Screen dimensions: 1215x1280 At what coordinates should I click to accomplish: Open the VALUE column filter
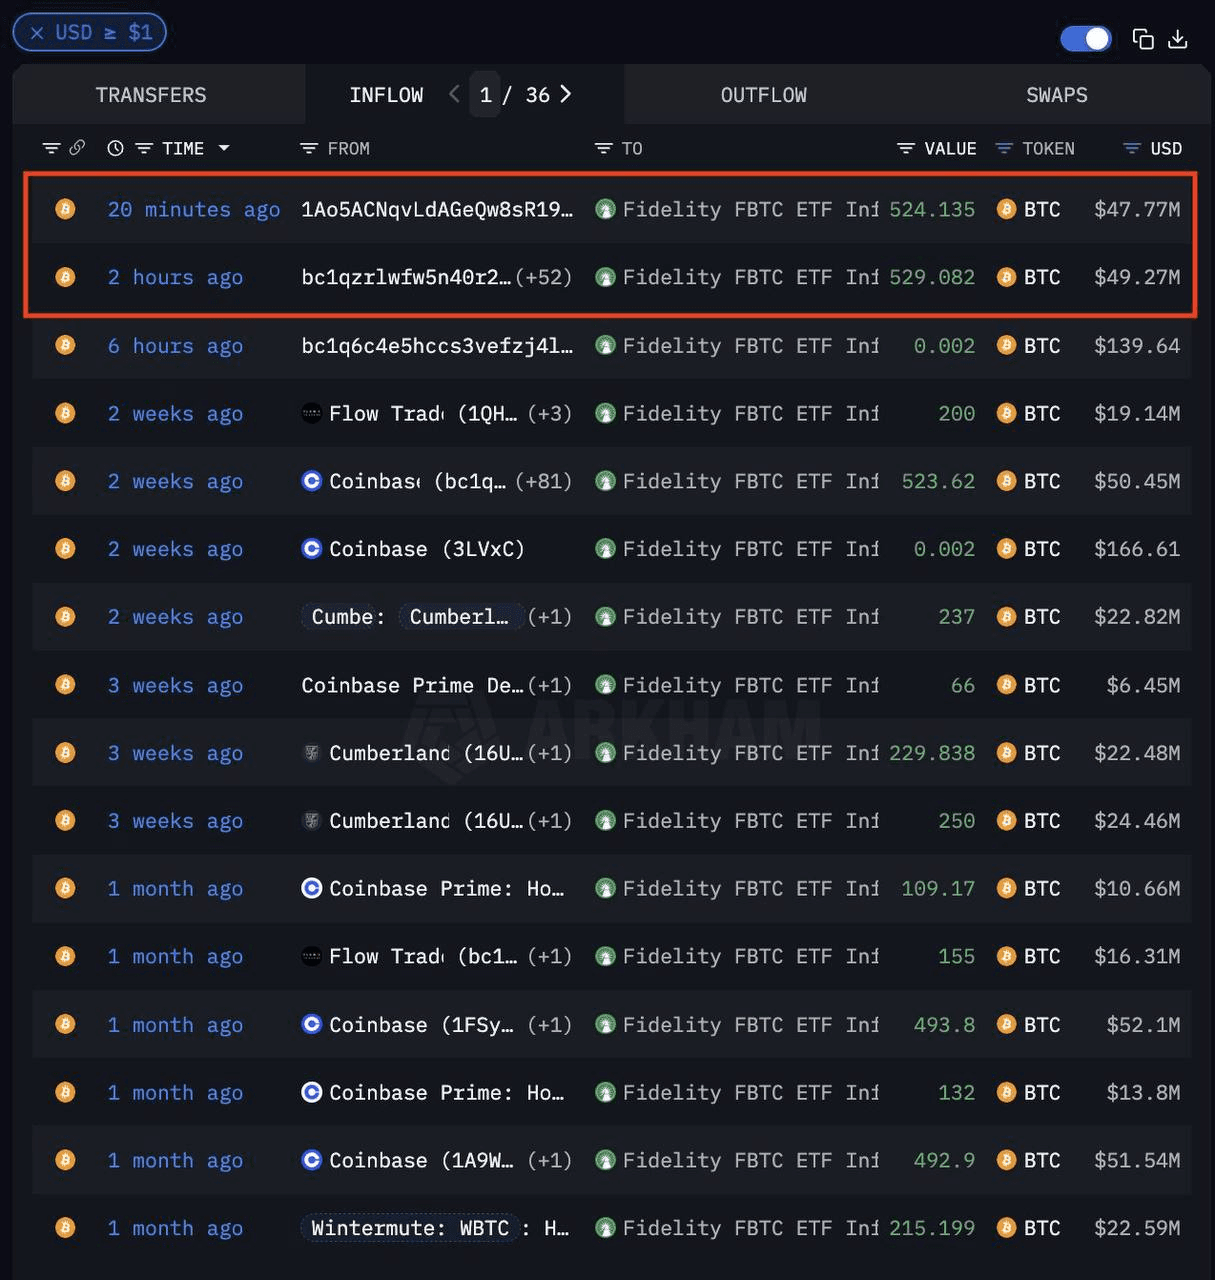[906, 148]
